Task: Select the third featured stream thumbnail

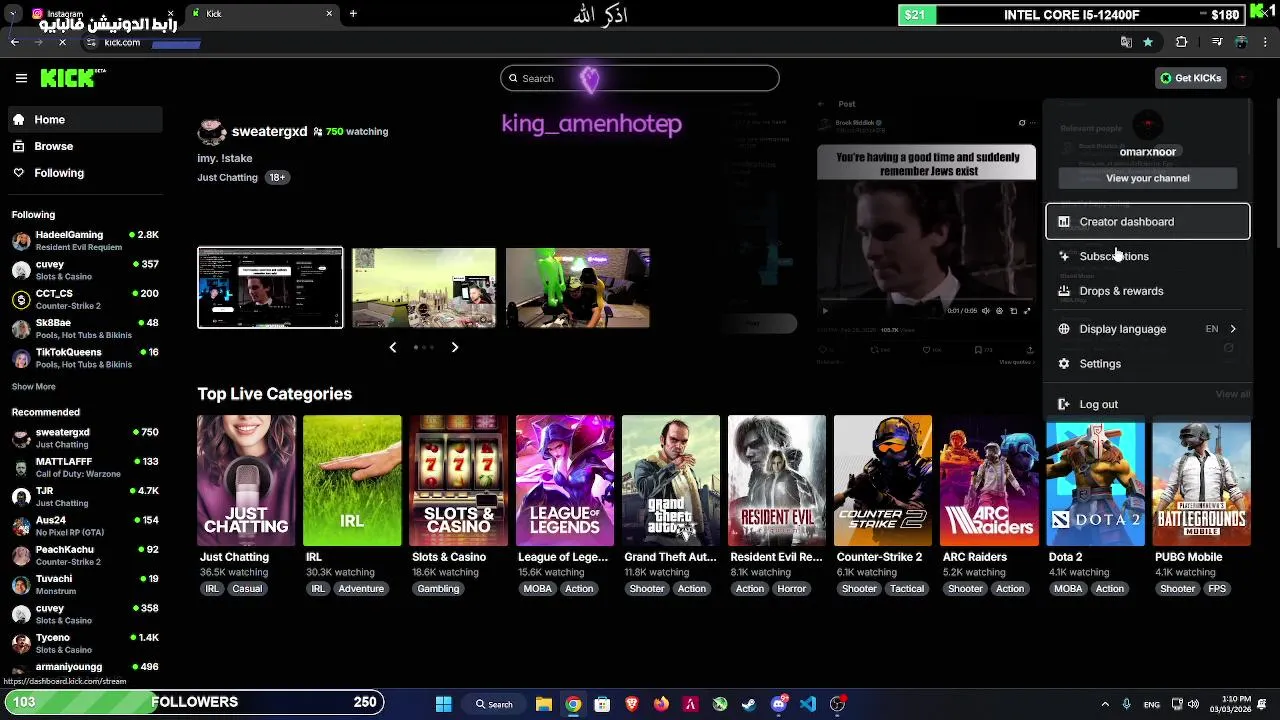Action: coord(578,288)
